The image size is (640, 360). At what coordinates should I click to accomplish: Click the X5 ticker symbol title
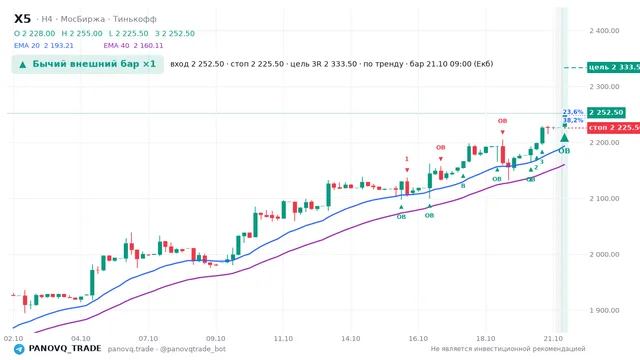point(22,19)
